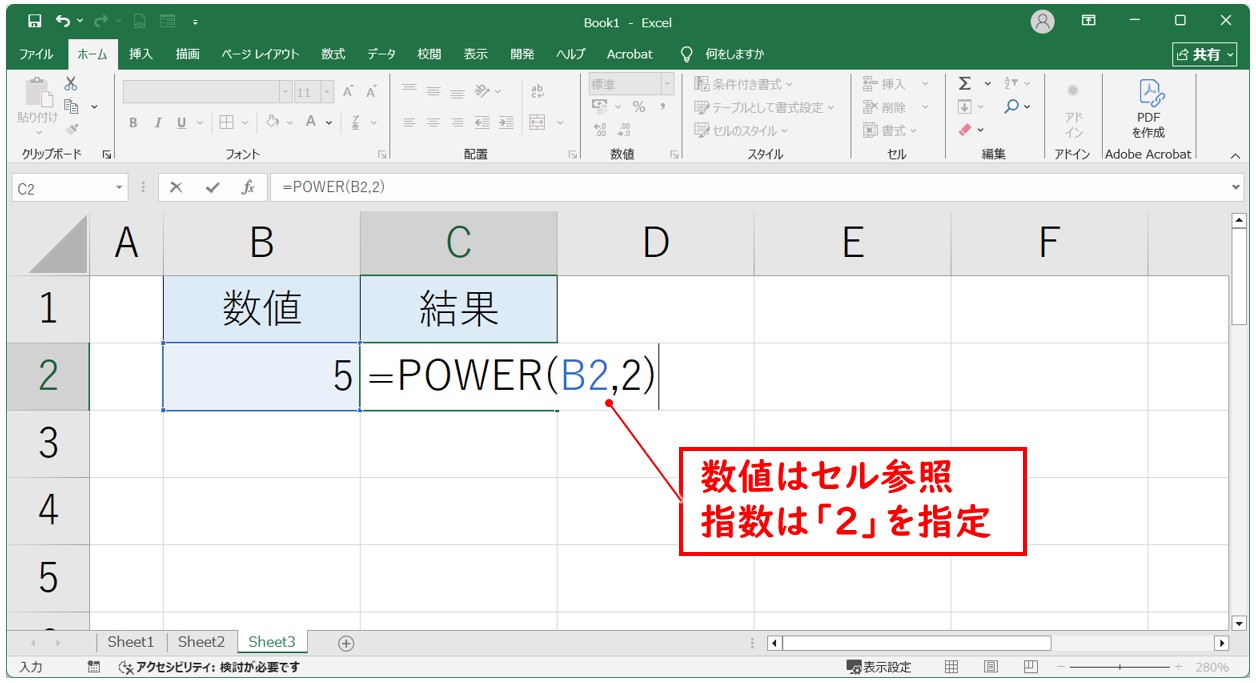
Task: Collapse the ribbon using the caret
Action: point(1235,155)
